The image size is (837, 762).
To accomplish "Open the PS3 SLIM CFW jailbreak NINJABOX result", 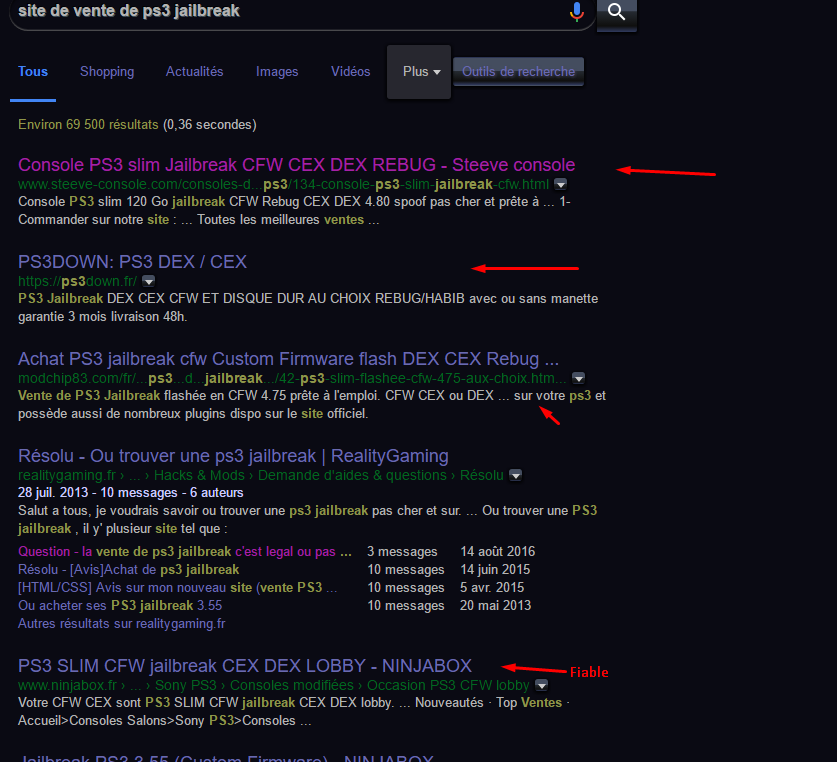I will coord(245,666).
